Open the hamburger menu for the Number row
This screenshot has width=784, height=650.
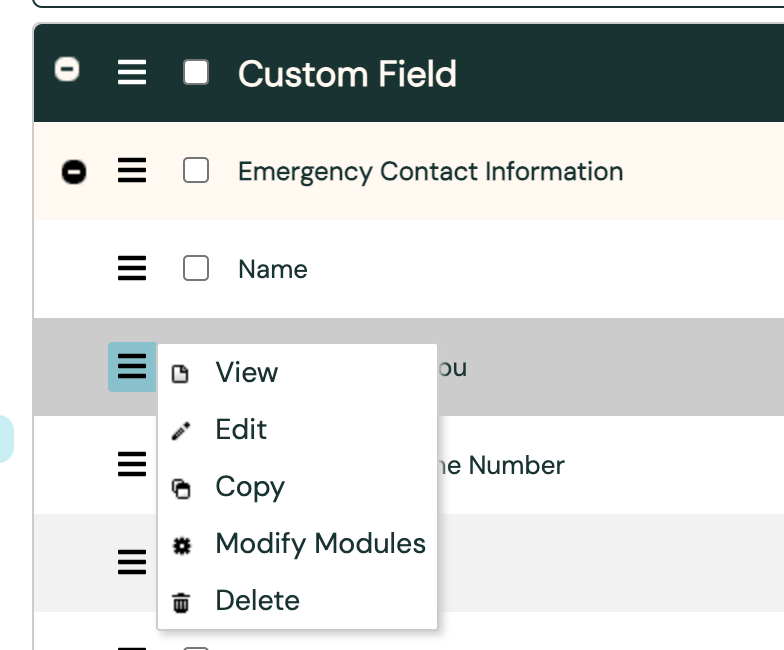[x=132, y=465]
